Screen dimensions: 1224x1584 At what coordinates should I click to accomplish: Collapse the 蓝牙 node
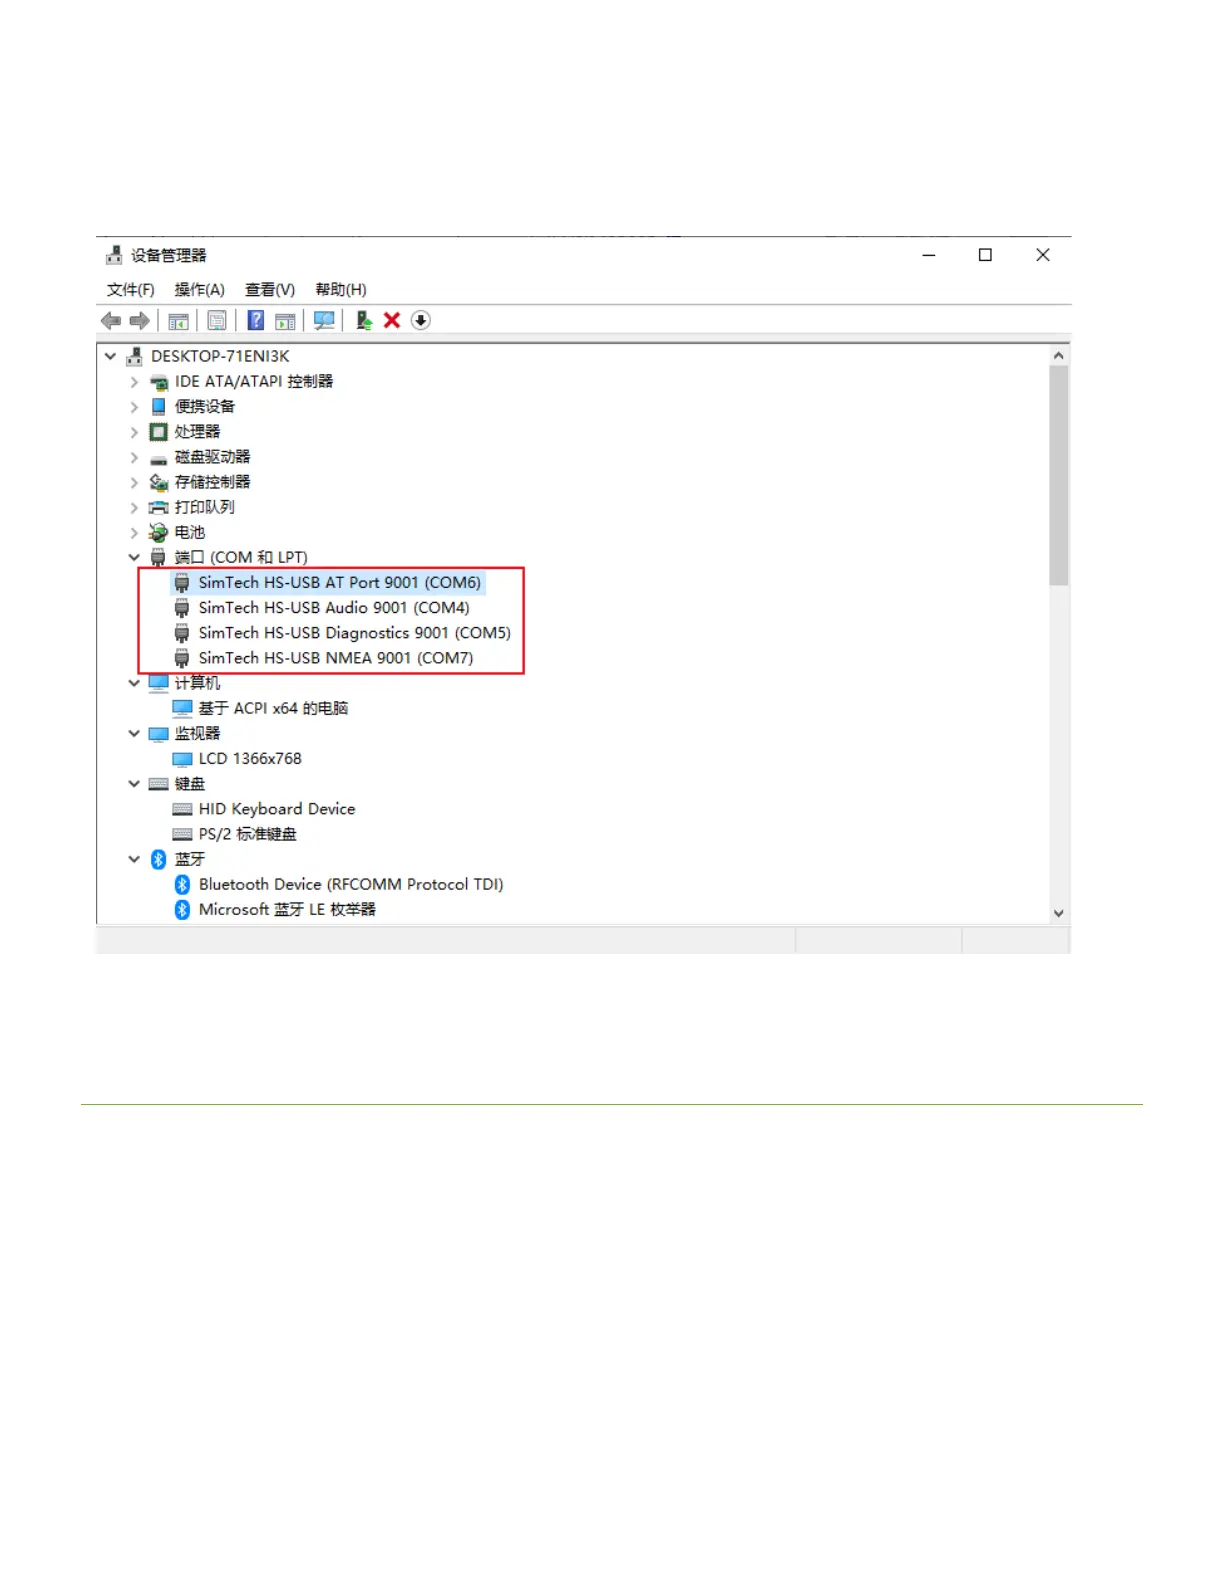coord(134,860)
